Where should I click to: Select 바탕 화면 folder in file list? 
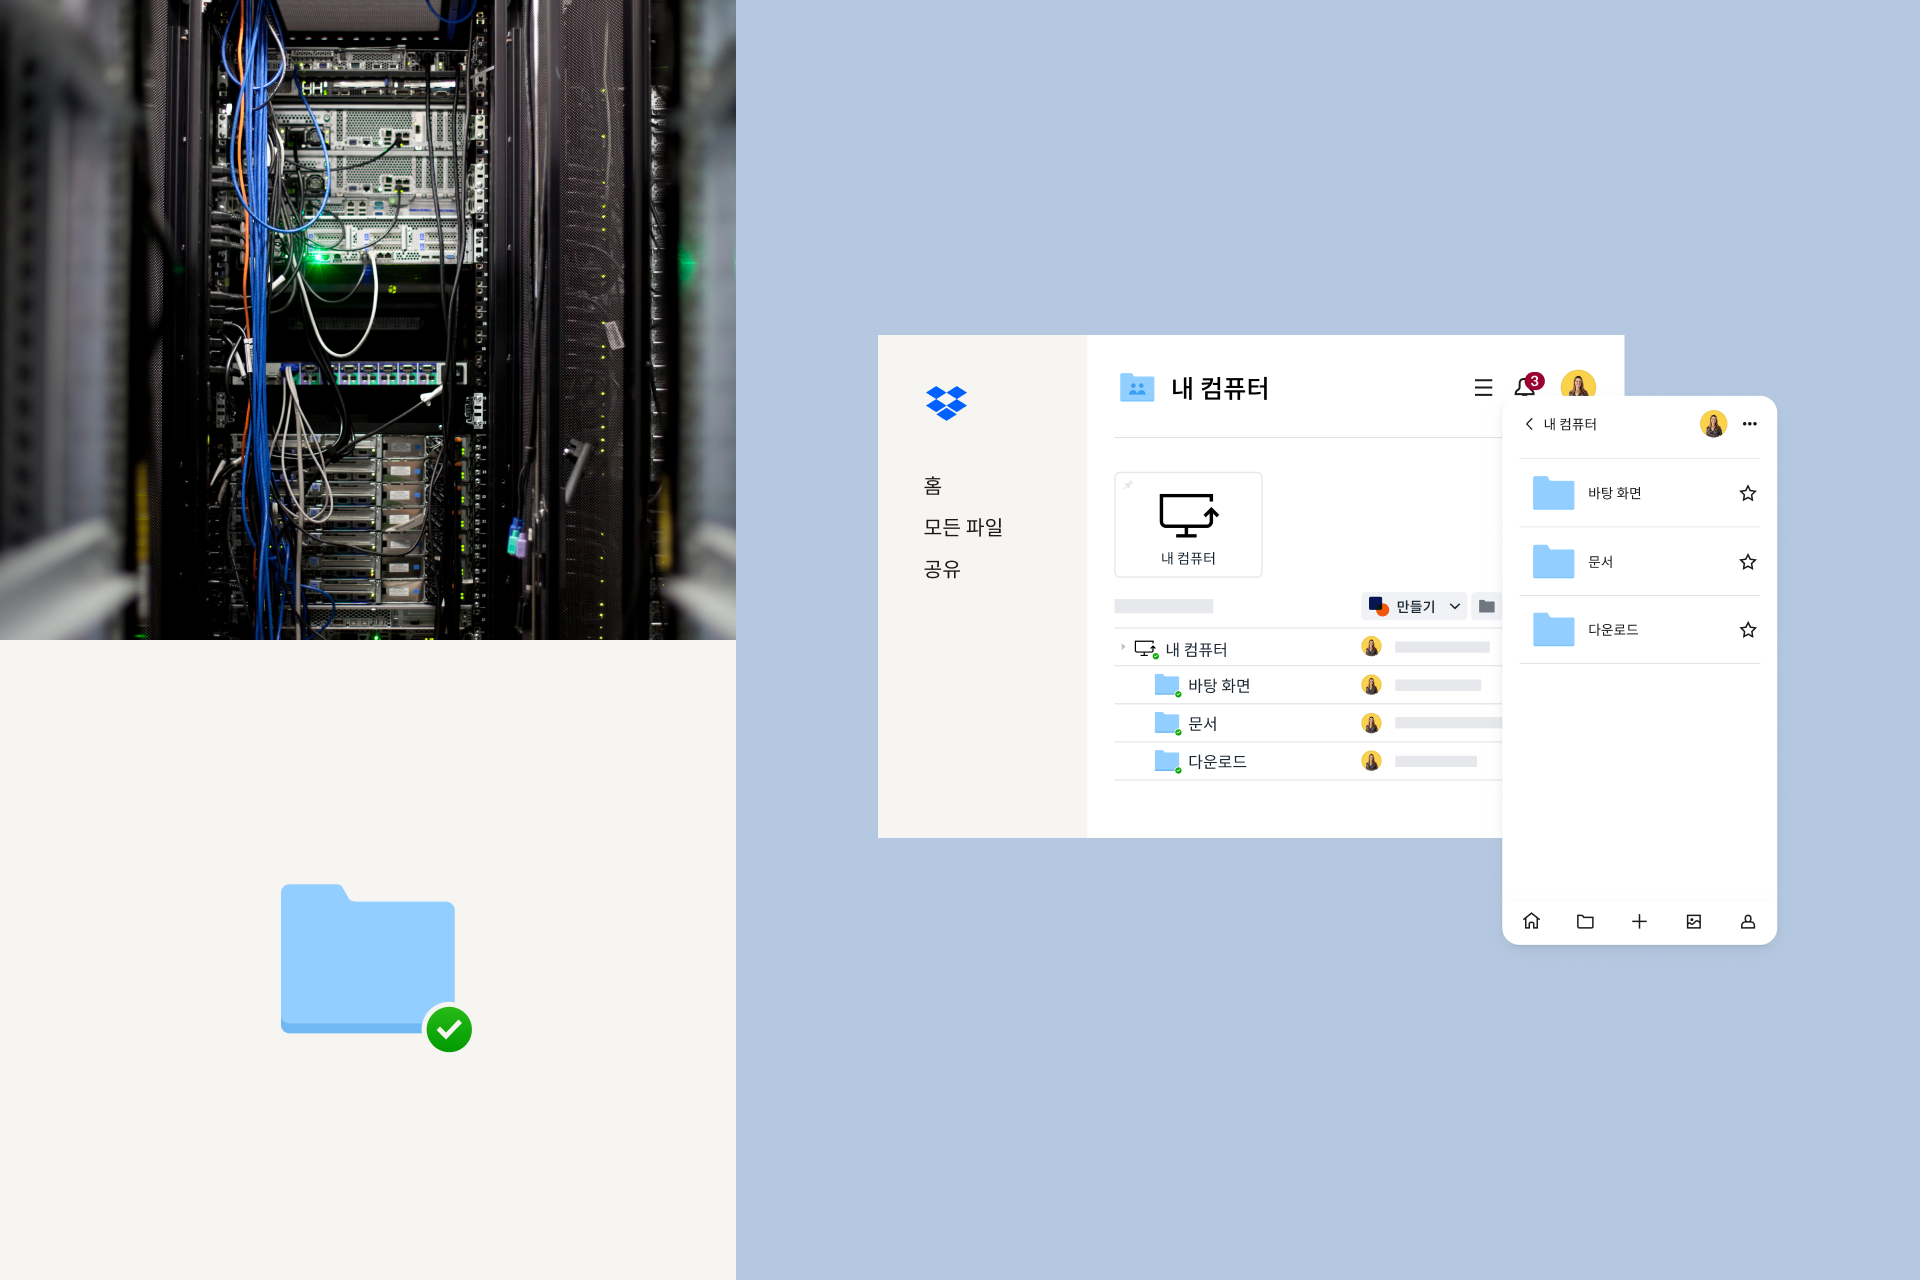pos(1221,686)
